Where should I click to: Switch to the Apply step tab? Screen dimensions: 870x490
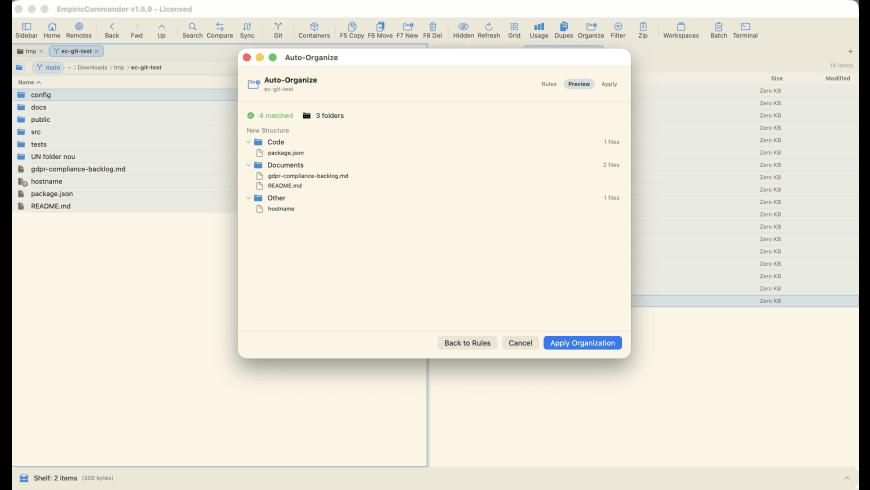(609, 84)
